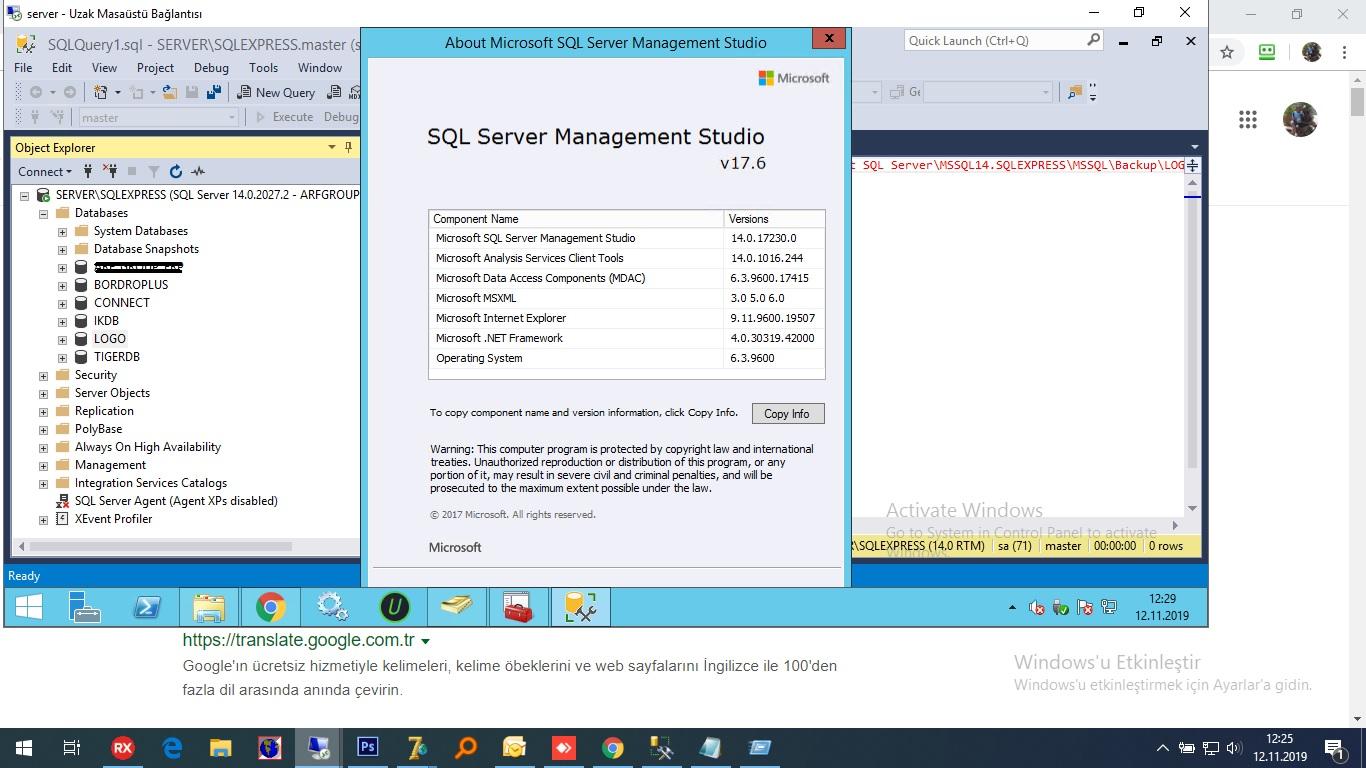Open the Tools menu
Viewport: 1366px width, 768px height.
click(x=263, y=67)
